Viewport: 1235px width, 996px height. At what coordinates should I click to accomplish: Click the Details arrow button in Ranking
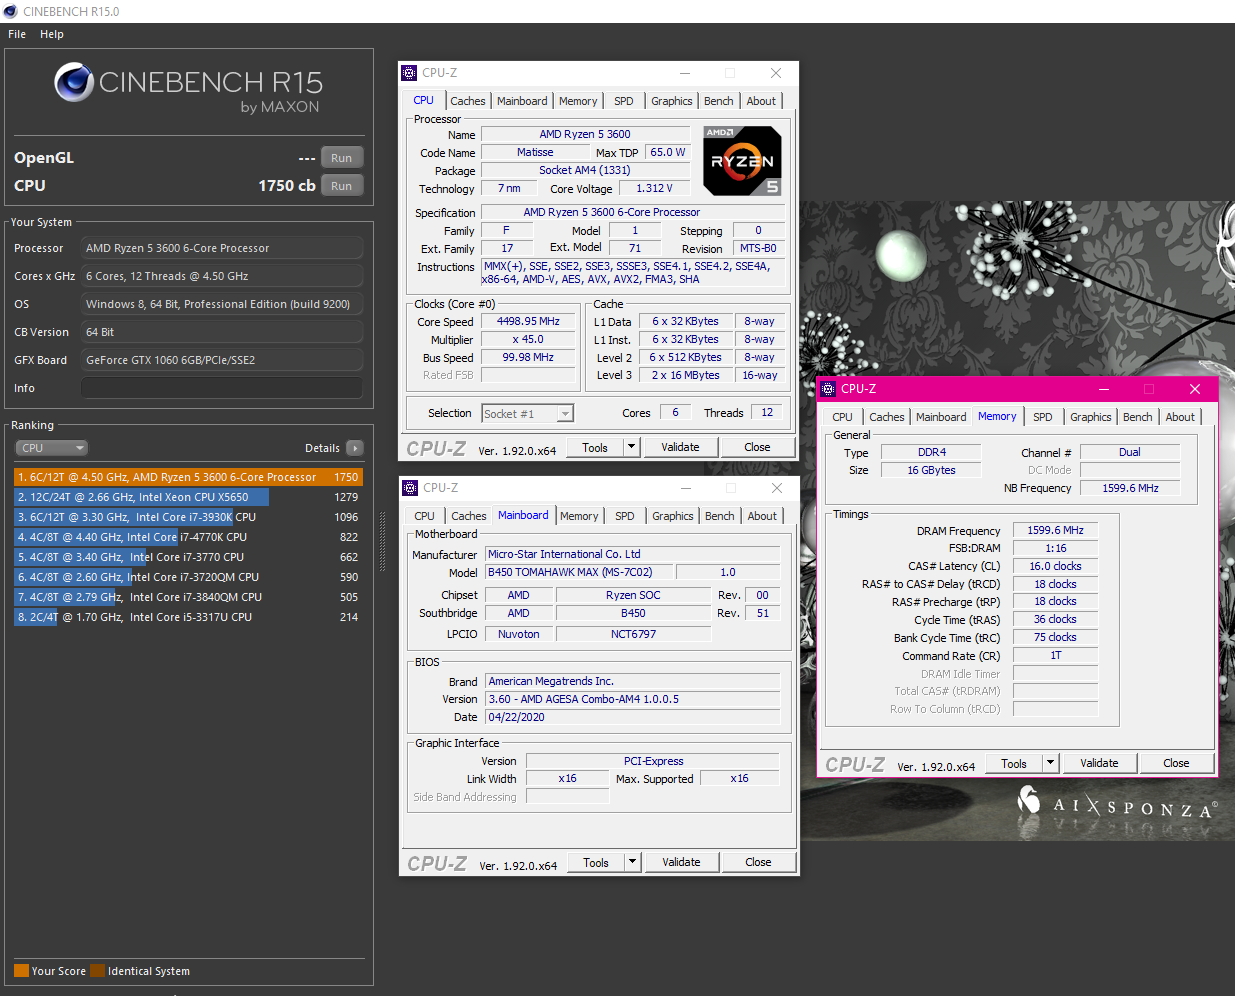[x=355, y=448]
